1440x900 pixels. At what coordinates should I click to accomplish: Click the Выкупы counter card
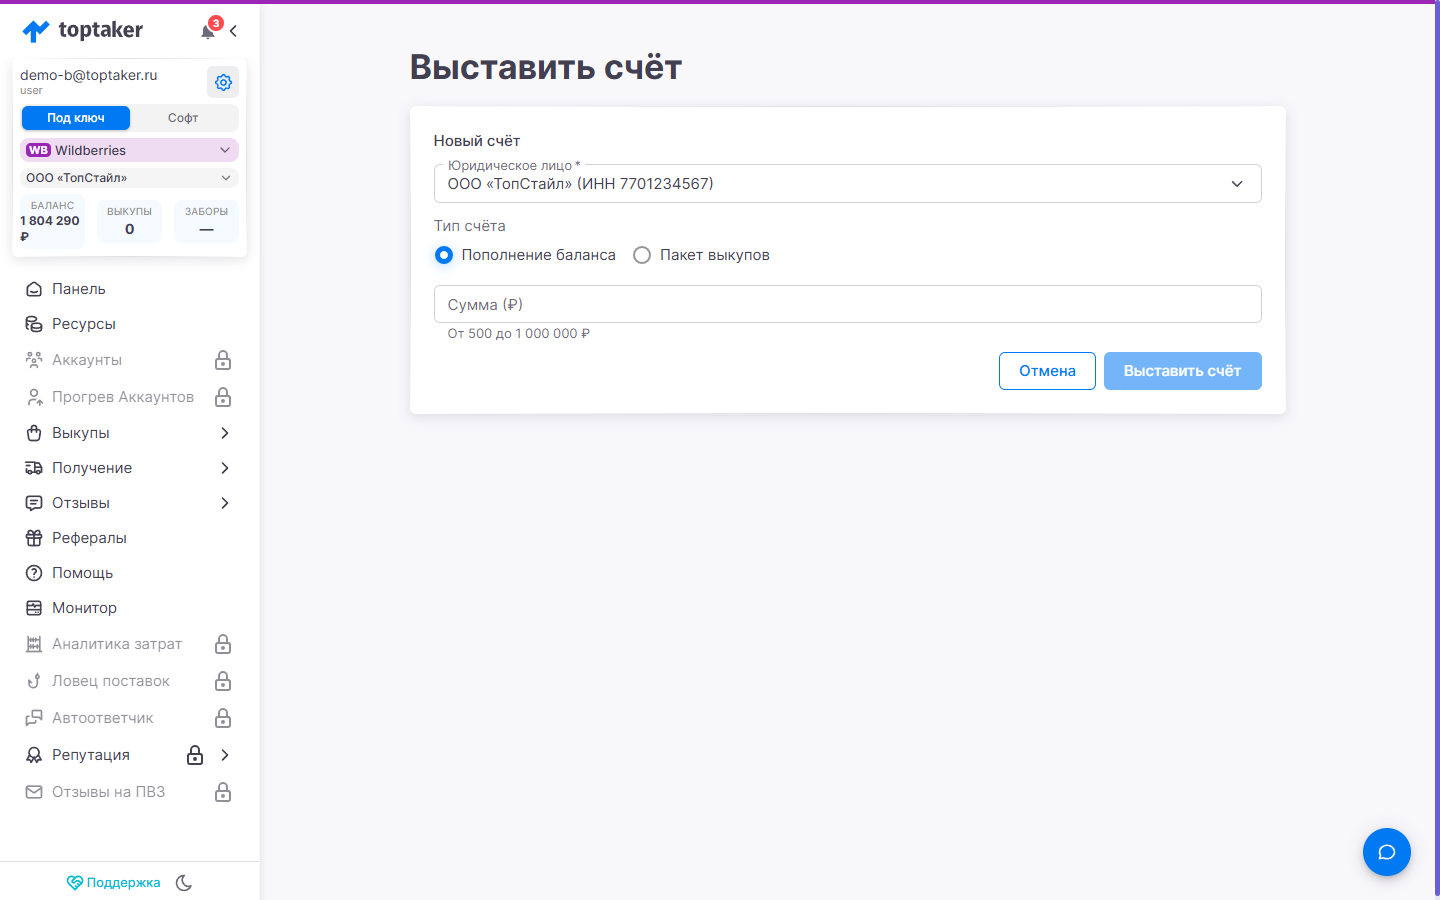click(x=129, y=221)
